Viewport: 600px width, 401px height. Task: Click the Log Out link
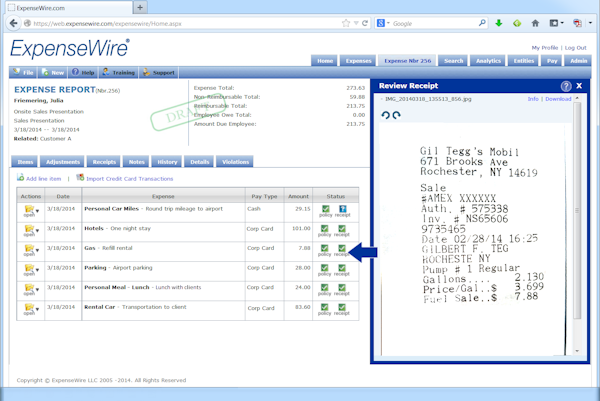575,48
